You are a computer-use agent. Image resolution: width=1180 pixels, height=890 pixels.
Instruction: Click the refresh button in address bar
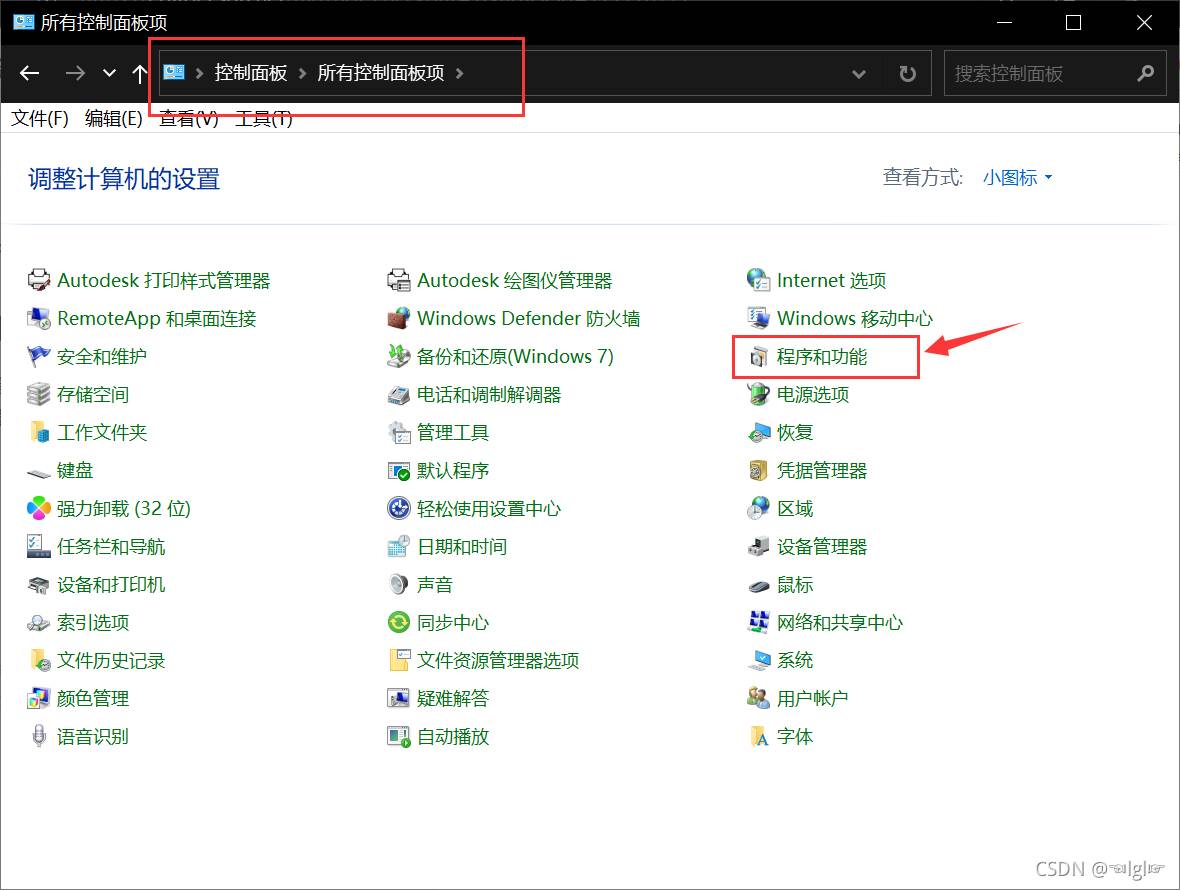[907, 73]
